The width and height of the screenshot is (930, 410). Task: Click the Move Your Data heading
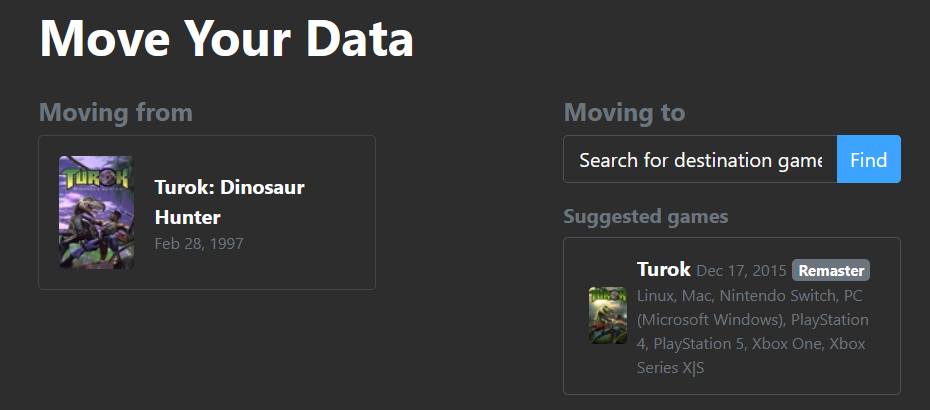click(x=226, y=38)
